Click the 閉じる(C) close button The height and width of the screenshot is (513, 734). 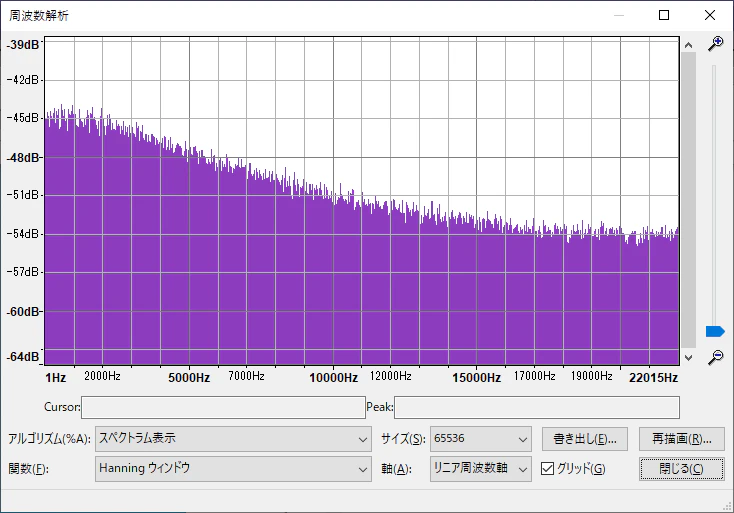[682, 469]
